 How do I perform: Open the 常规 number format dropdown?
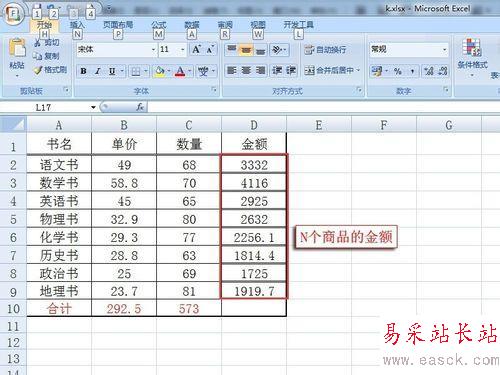point(444,50)
